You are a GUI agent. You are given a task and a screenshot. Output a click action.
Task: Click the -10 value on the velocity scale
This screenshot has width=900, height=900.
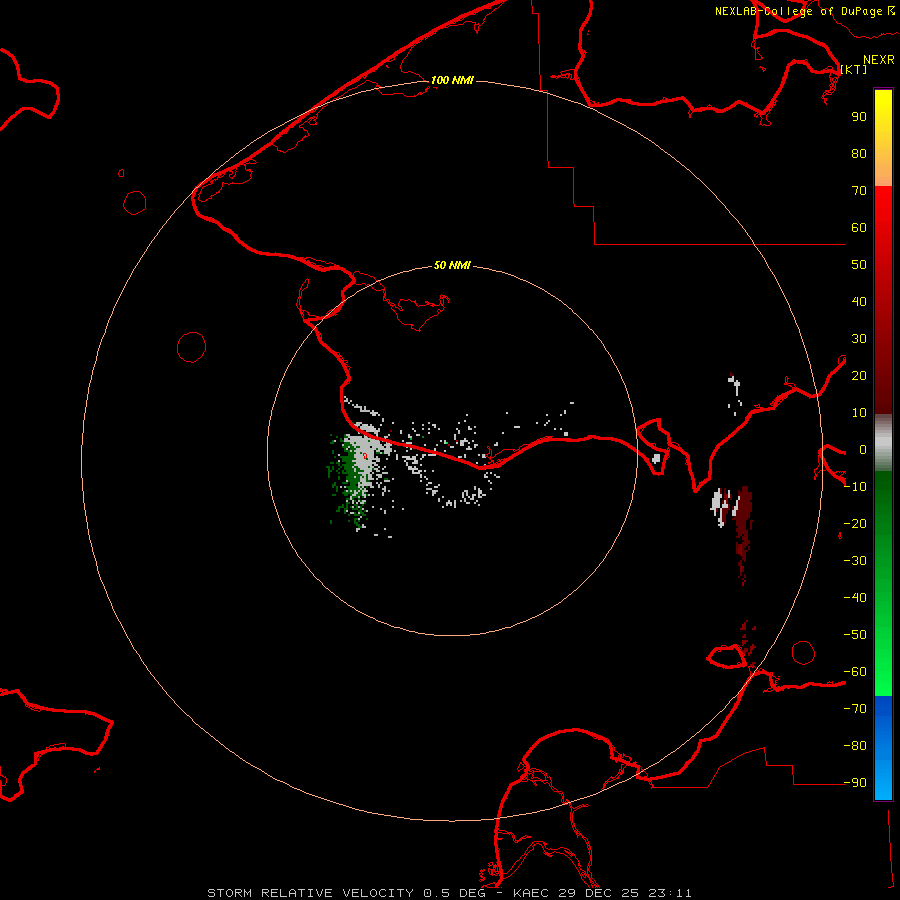coord(855,487)
